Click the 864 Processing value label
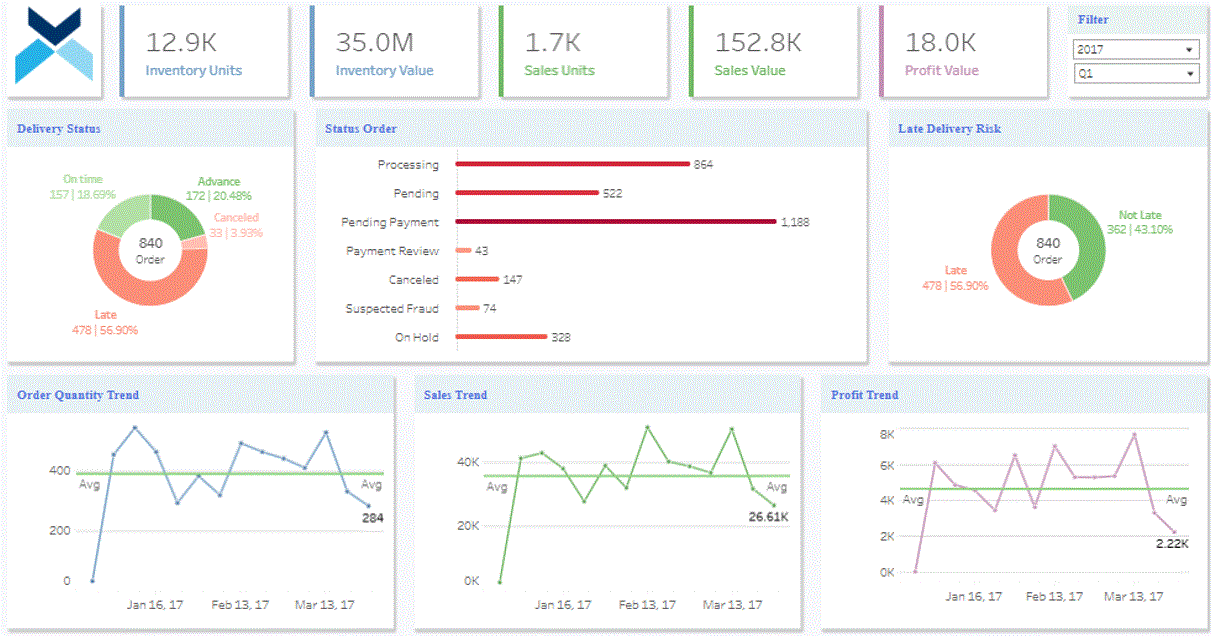 click(703, 164)
